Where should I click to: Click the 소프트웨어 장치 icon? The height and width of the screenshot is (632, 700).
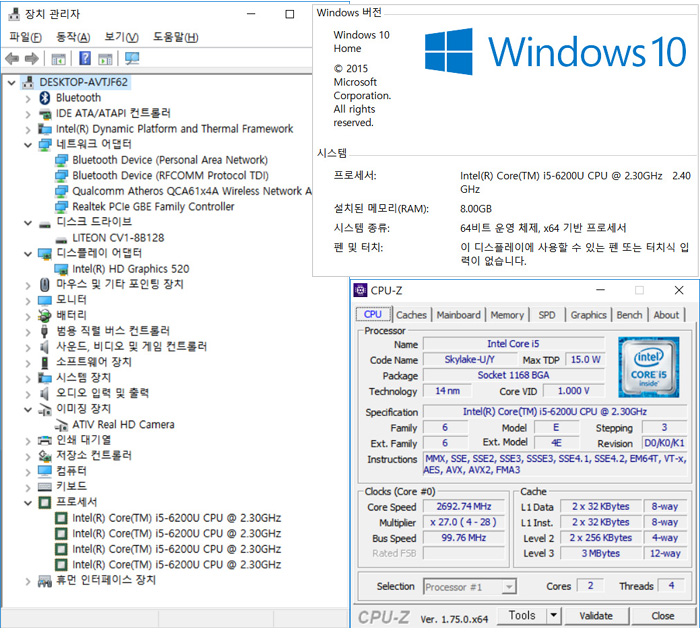pyautogui.click(x=45, y=362)
